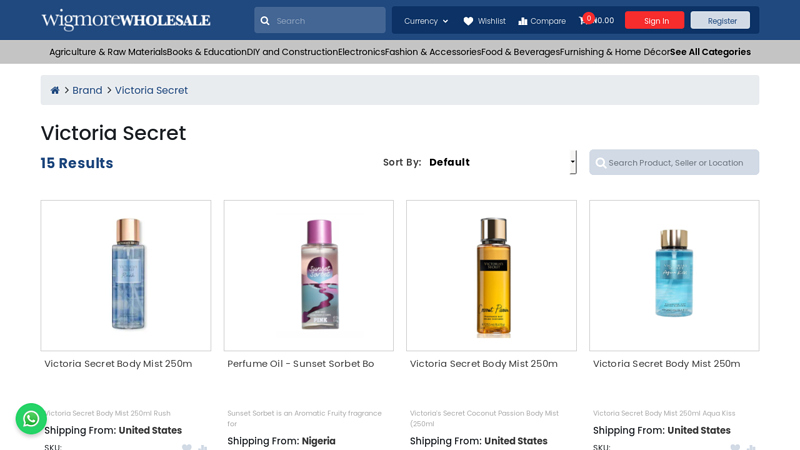Click 'Victoria Secret Body Mist 250ml Aqua Kiss' description
Screen dimensions: 800x450
click(664, 413)
